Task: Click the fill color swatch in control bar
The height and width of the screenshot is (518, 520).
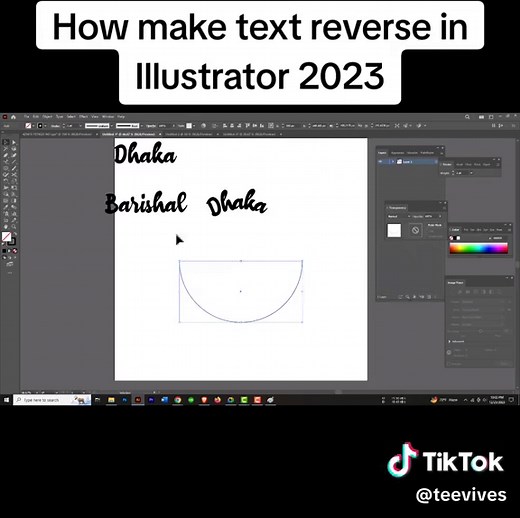Action: (x=29, y=126)
